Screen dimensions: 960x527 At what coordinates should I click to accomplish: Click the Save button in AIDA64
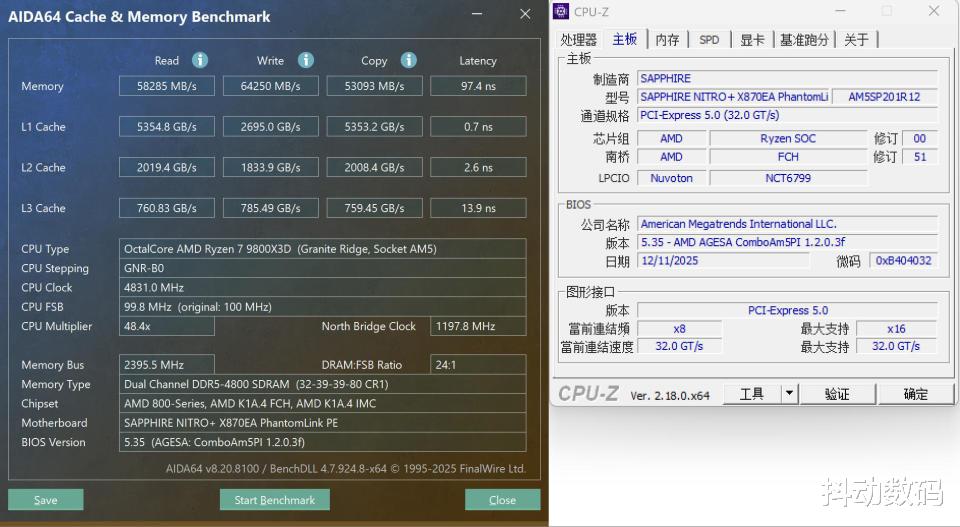pos(46,499)
